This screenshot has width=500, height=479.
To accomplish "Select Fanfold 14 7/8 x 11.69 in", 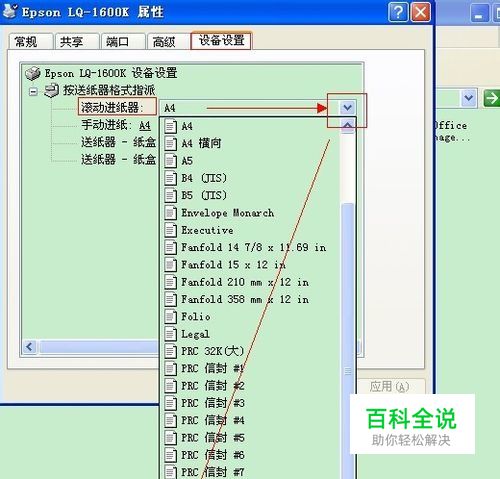I will point(251,247).
